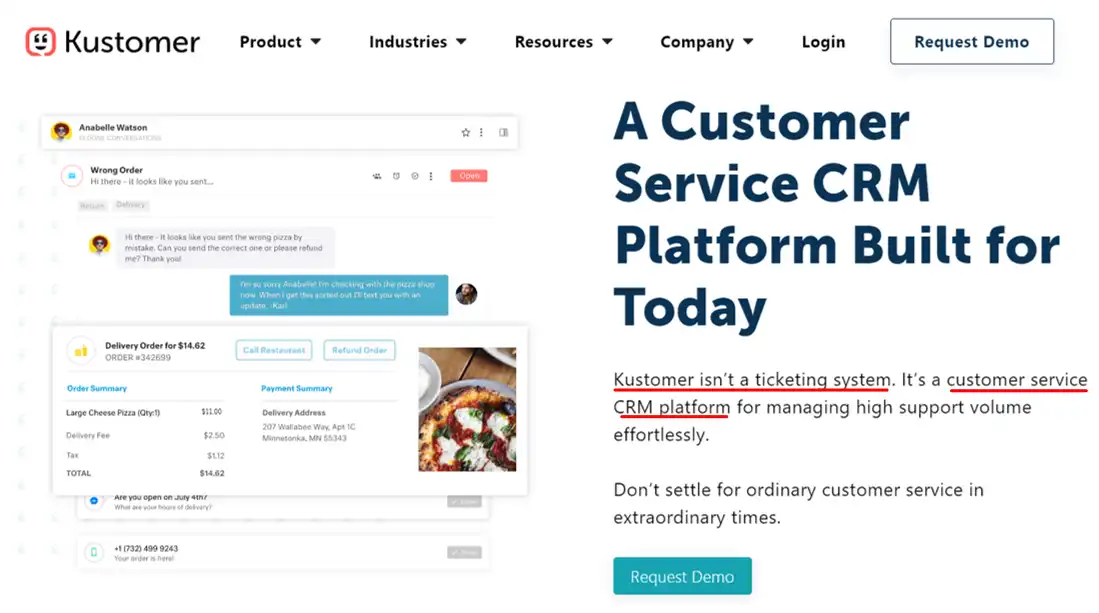This screenshot has height=613, width=1099.
Task: Click '207 Wallabee Way, Apt 1C' address line
Action: pos(309,427)
